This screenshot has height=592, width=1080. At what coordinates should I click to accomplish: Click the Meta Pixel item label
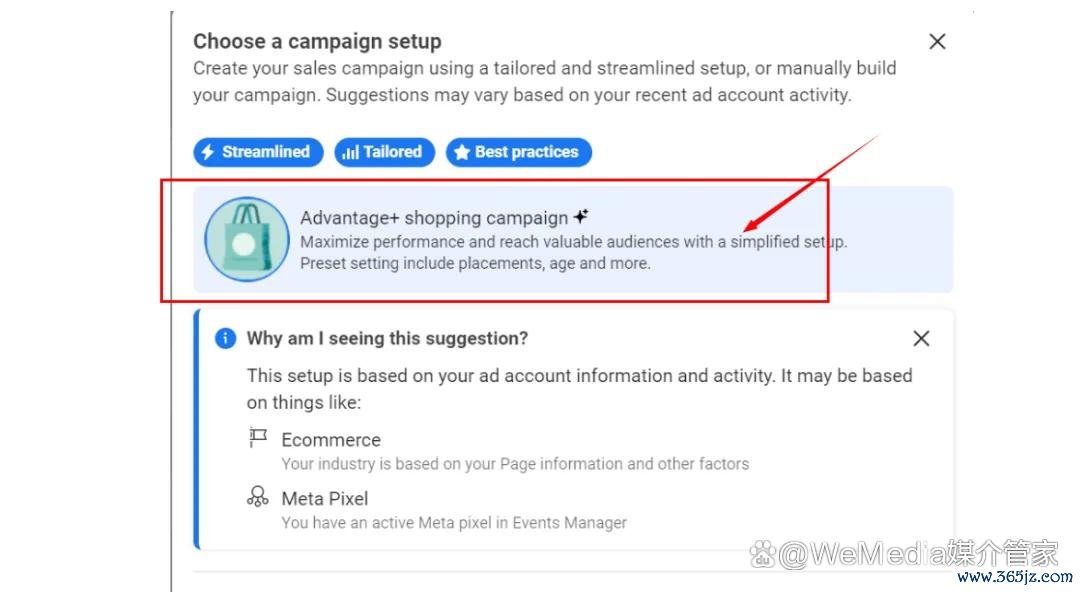click(324, 498)
